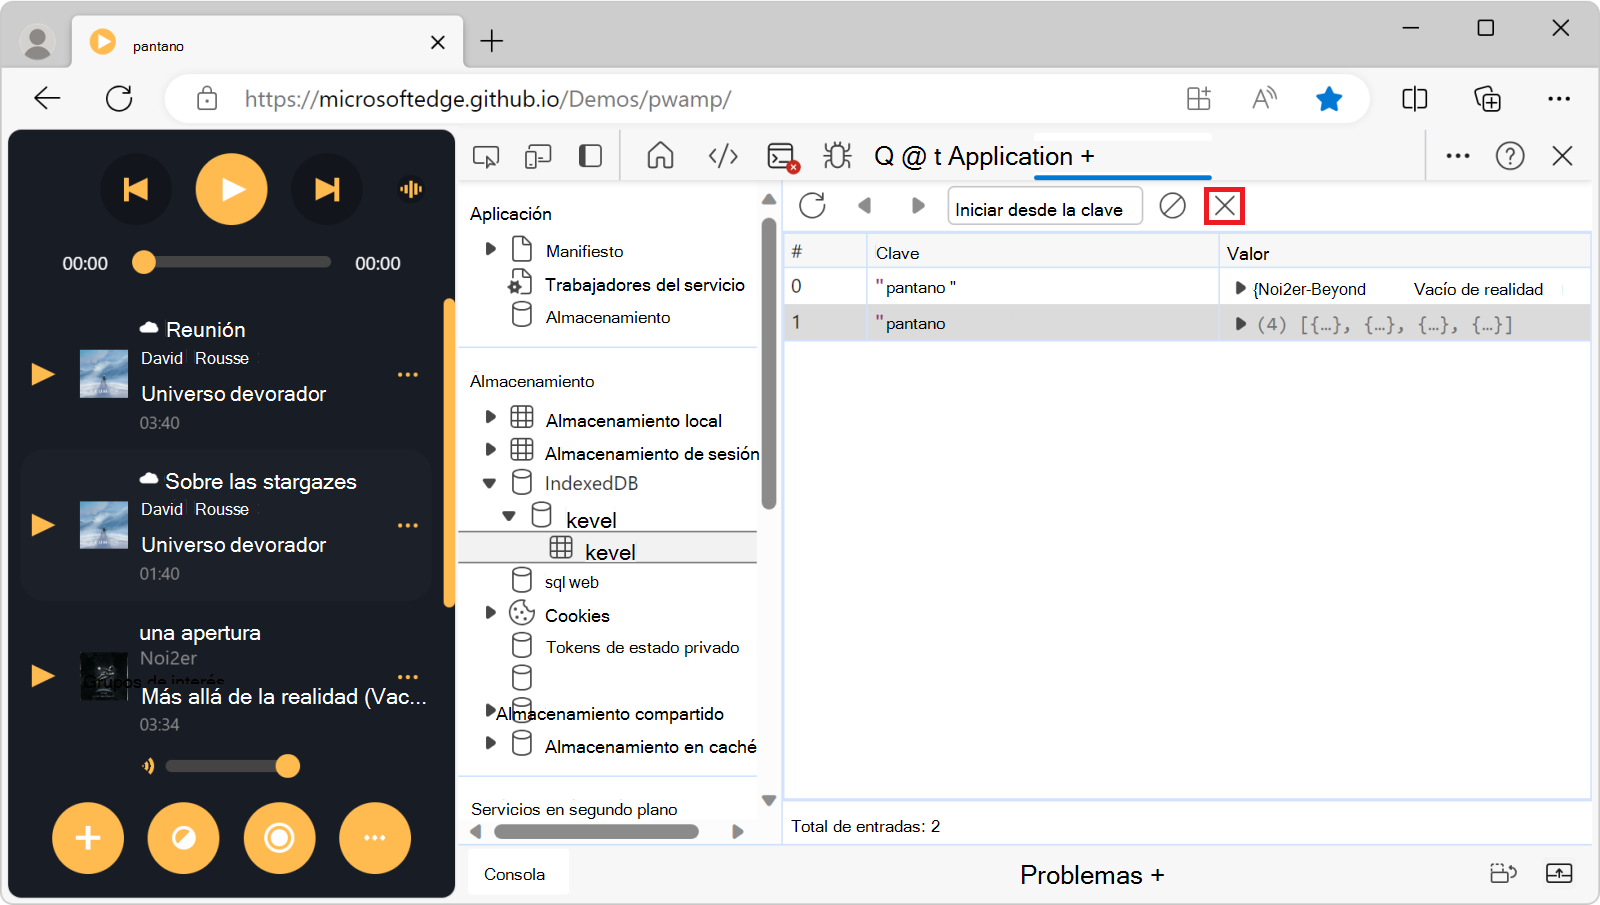Play the Reunión song
Image resolution: width=1600 pixels, height=905 pixels.
click(43, 374)
